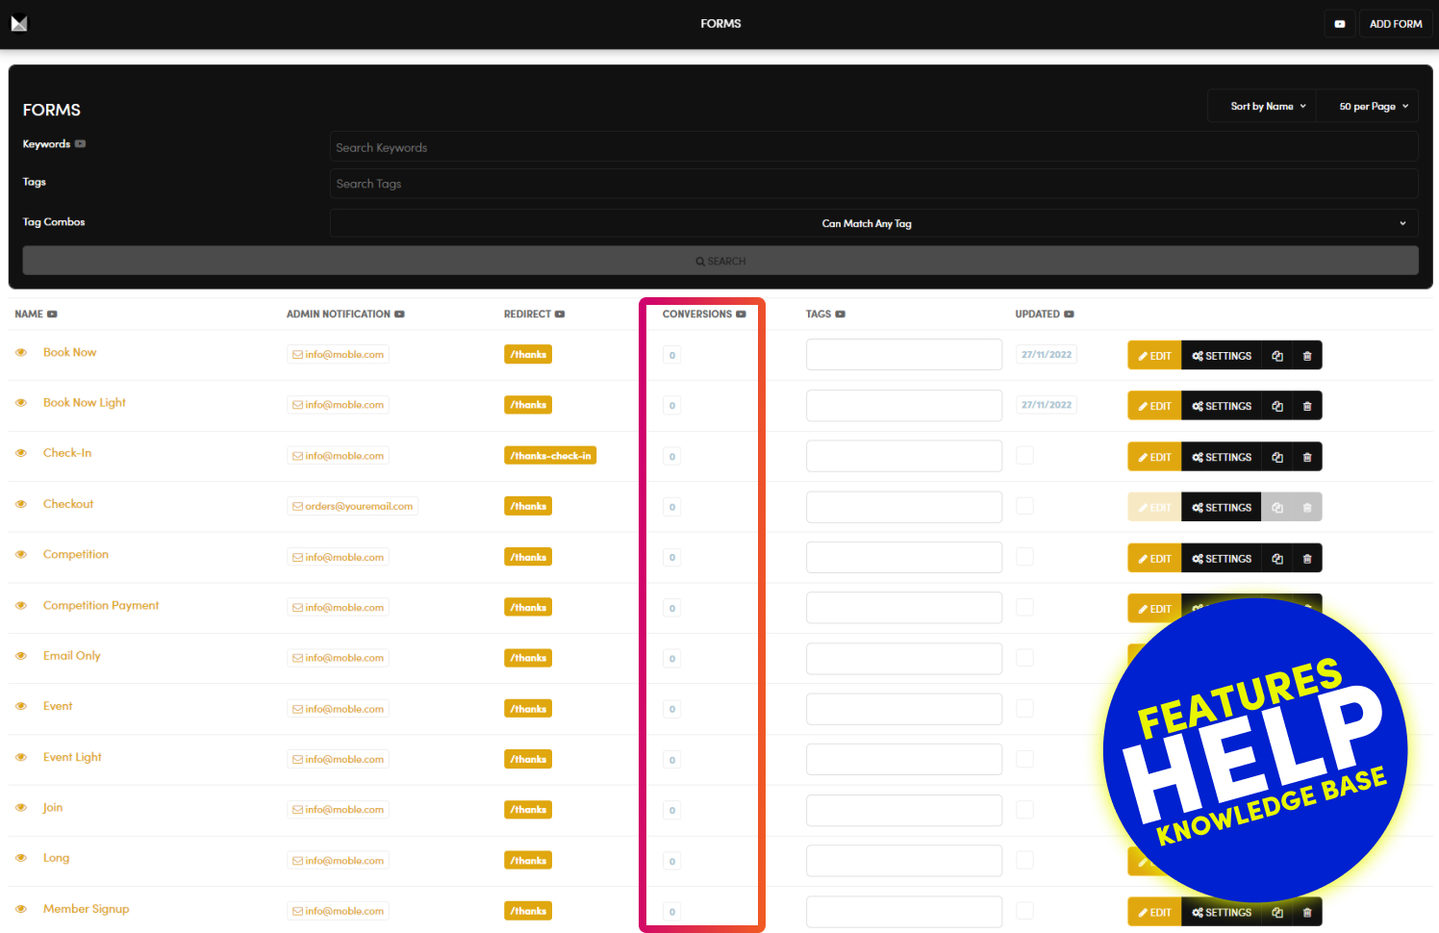This screenshot has width=1439, height=933.
Task: Click the Add Form menu item
Action: click(1395, 24)
